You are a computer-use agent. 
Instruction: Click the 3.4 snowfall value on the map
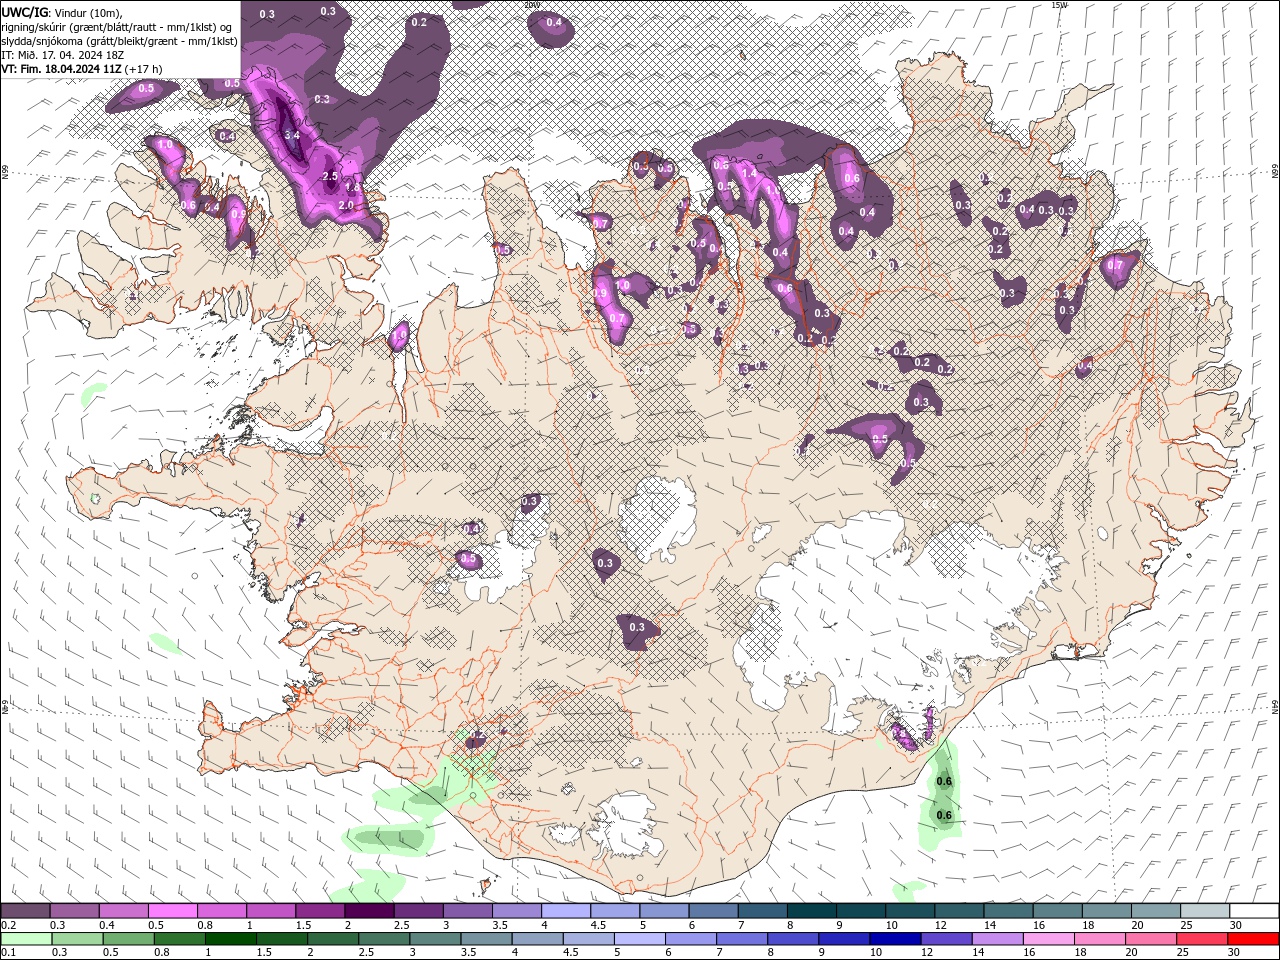(292, 135)
